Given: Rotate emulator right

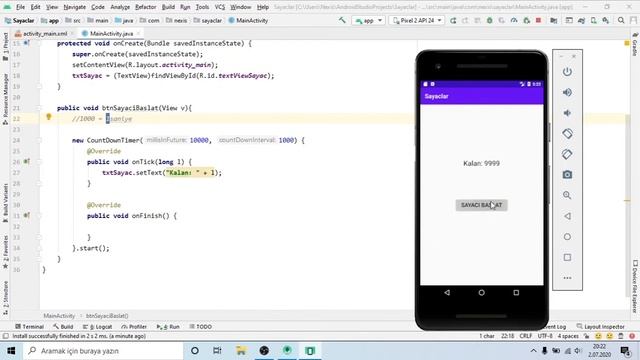Looking at the screenshot, I should click(567, 154).
